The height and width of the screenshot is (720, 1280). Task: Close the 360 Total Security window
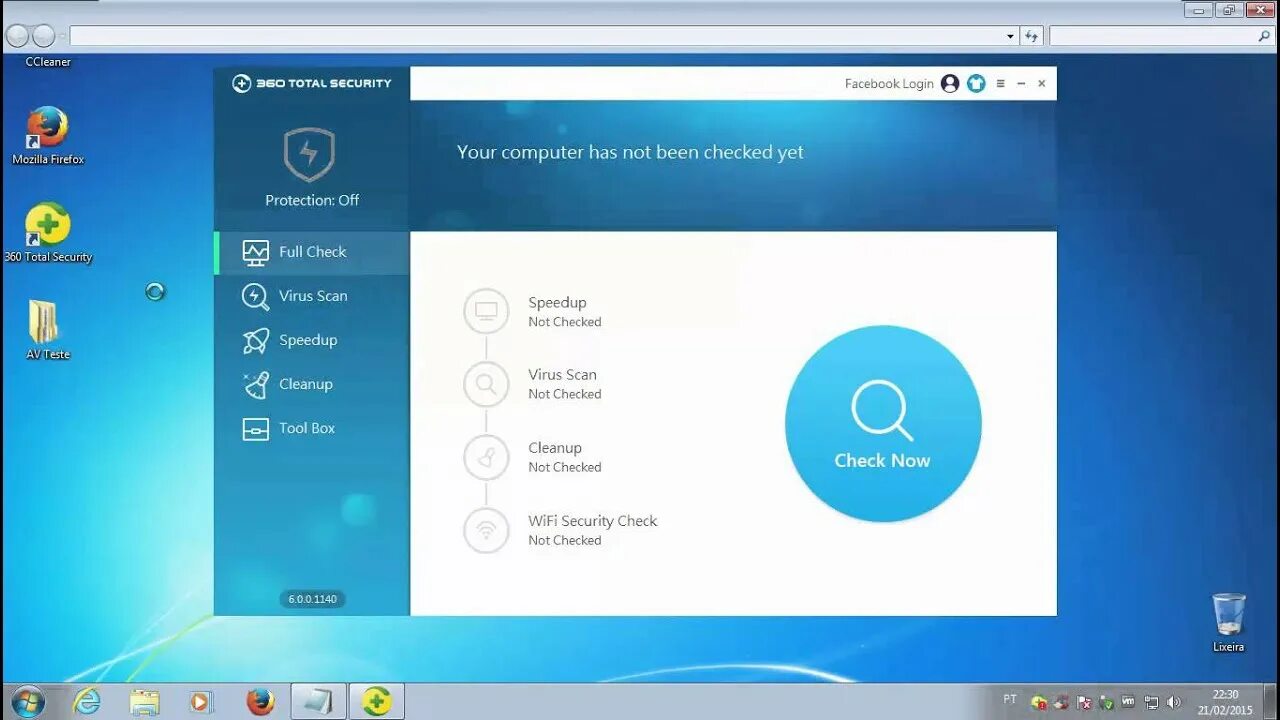point(1041,84)
